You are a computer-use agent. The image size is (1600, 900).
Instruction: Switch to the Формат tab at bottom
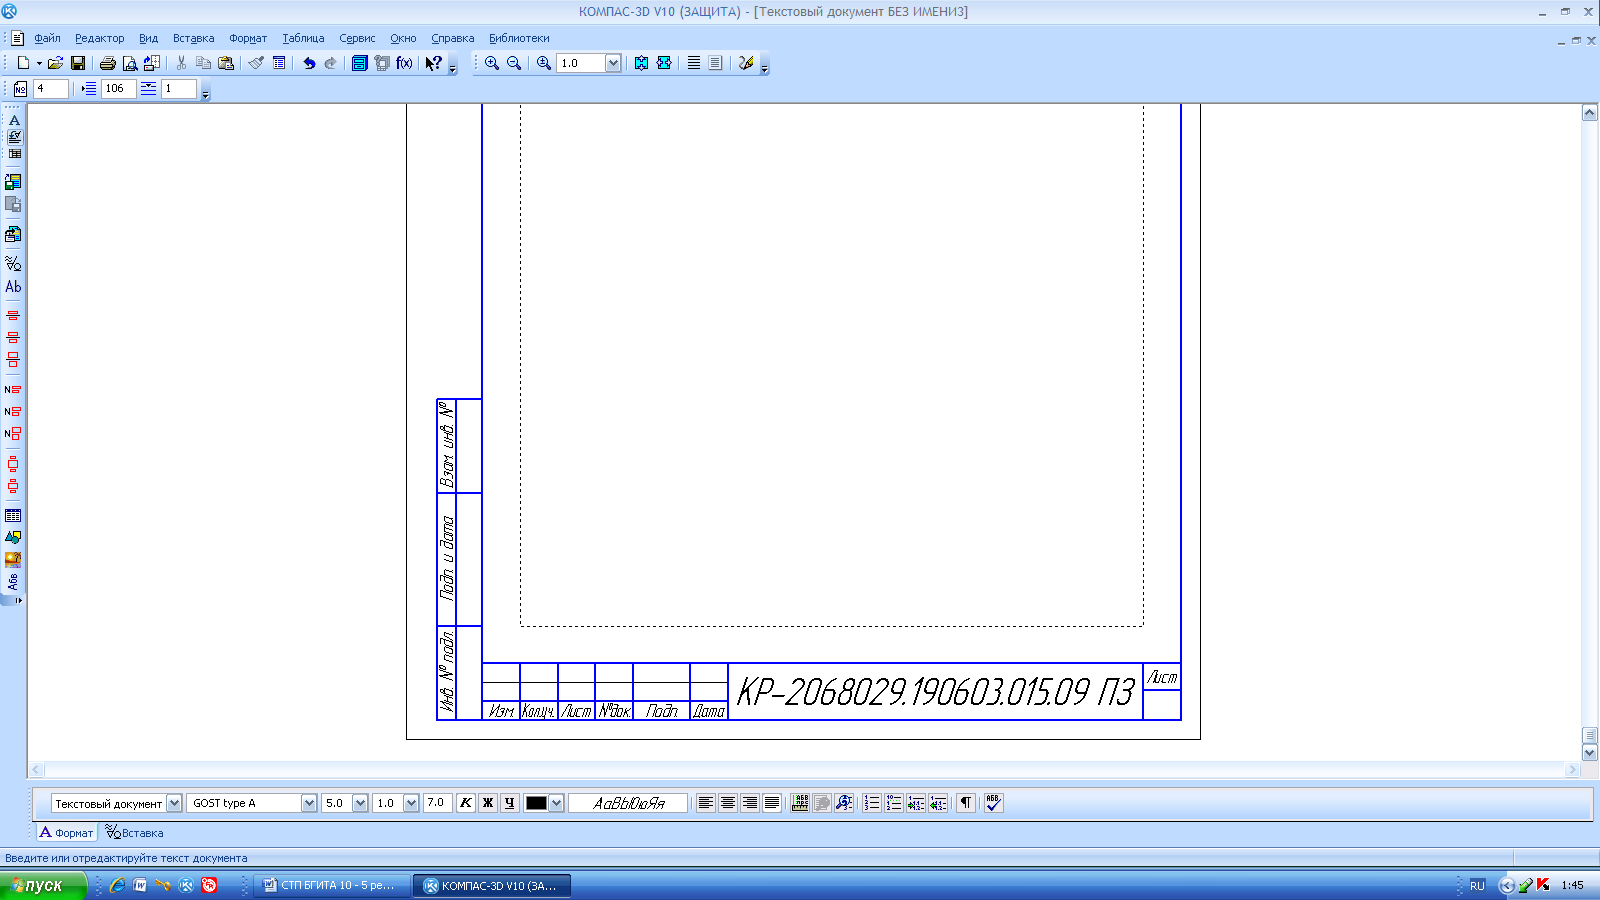(66, 832)
